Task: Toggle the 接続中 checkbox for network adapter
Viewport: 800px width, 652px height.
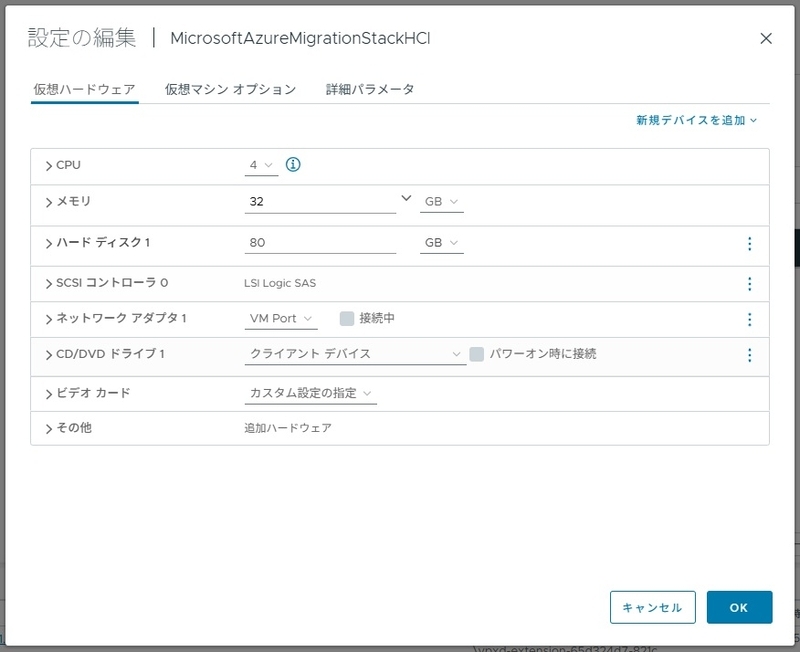Action: tap(347, 318)
